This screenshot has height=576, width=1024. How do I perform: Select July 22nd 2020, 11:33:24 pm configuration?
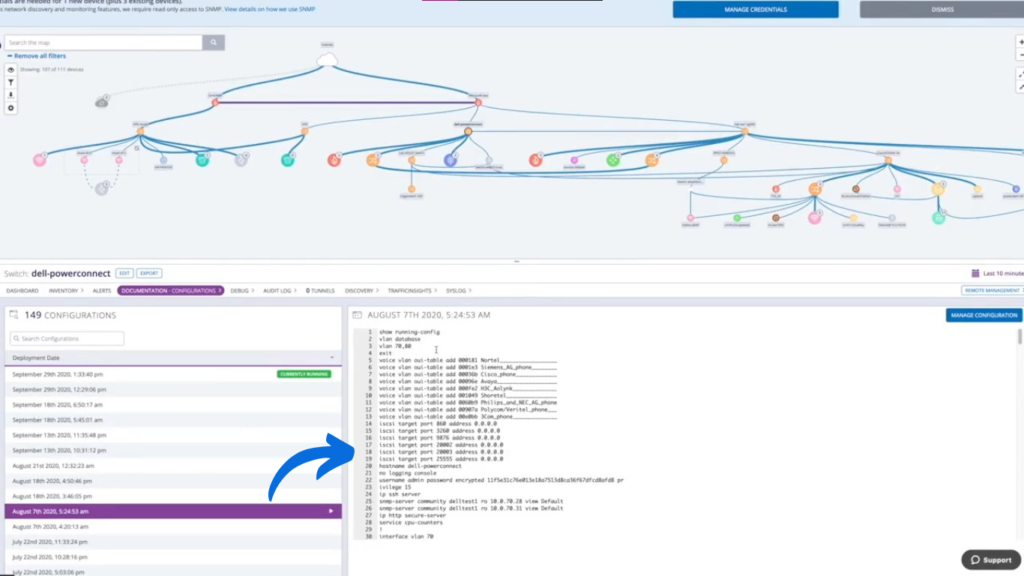pos(173,542)
